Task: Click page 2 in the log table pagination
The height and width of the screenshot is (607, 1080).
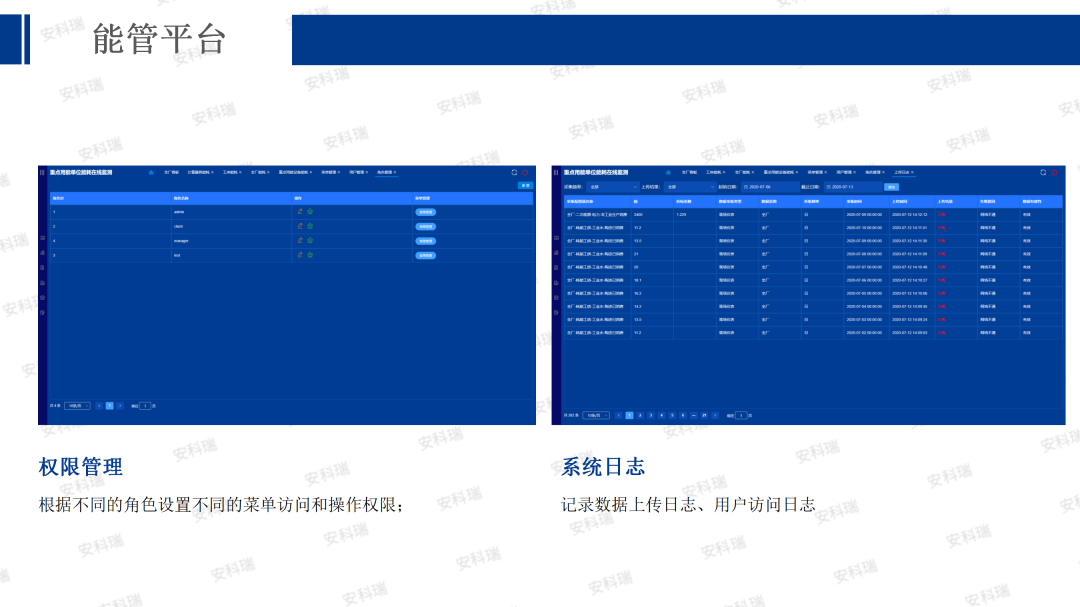Action: point(640,415)
